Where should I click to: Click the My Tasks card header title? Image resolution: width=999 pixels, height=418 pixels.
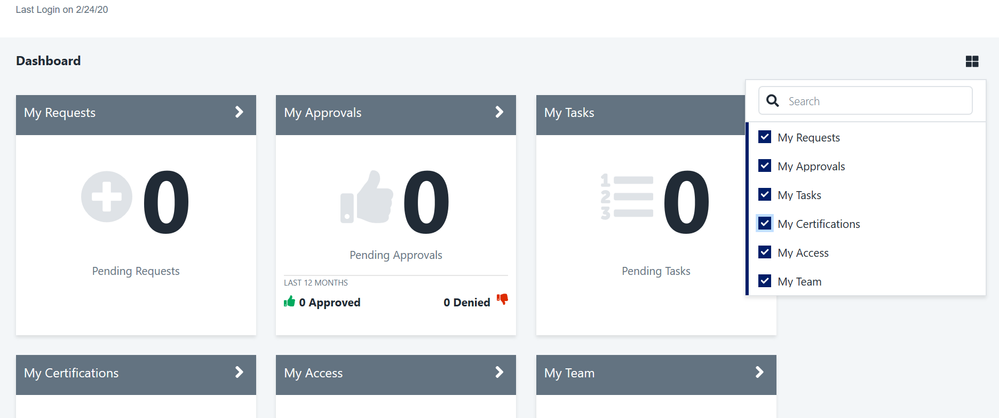click(x=569, y=113)
